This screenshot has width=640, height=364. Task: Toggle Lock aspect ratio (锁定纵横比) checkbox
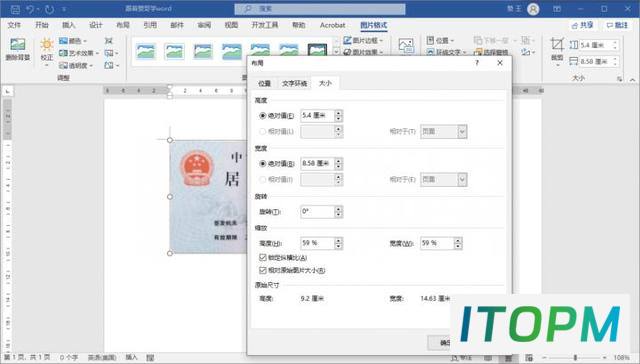[263, 257]
